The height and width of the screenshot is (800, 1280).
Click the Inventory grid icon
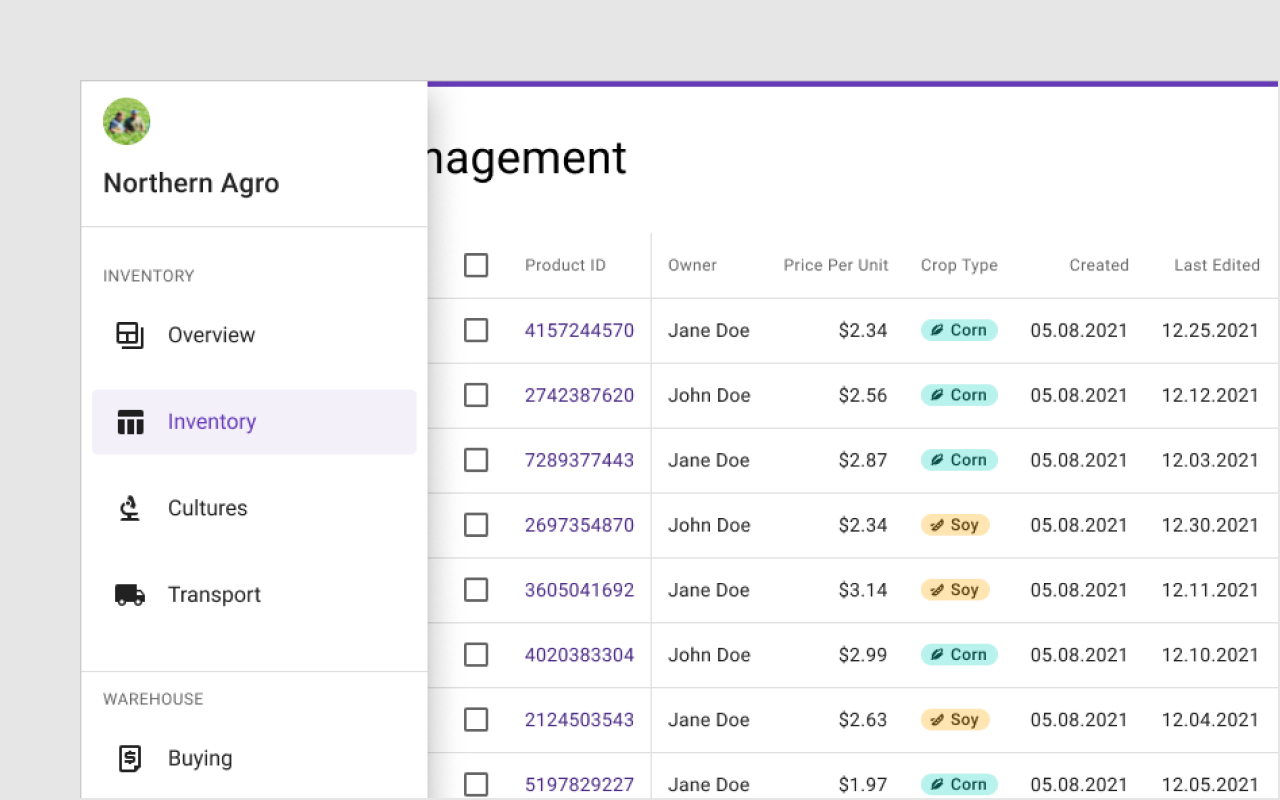pyautogui.click(x=130, y=422)
